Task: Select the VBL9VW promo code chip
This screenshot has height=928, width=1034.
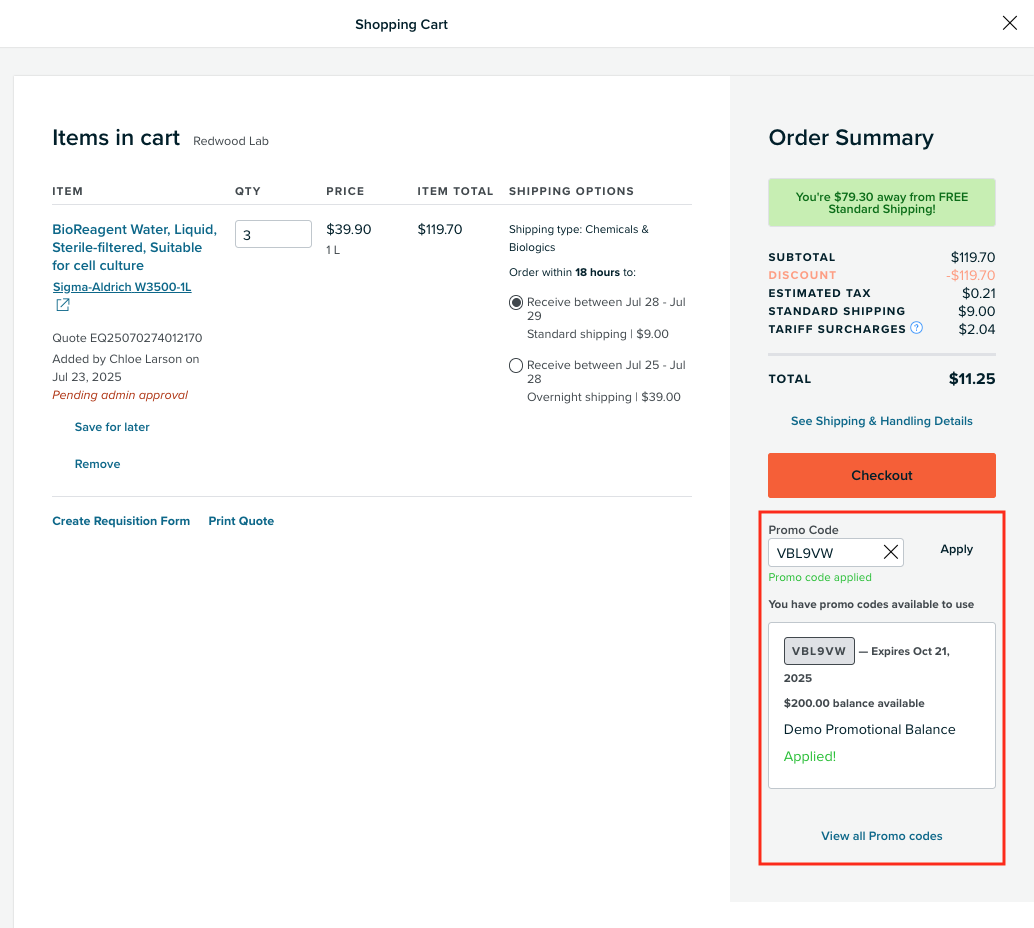Action: 819,651
